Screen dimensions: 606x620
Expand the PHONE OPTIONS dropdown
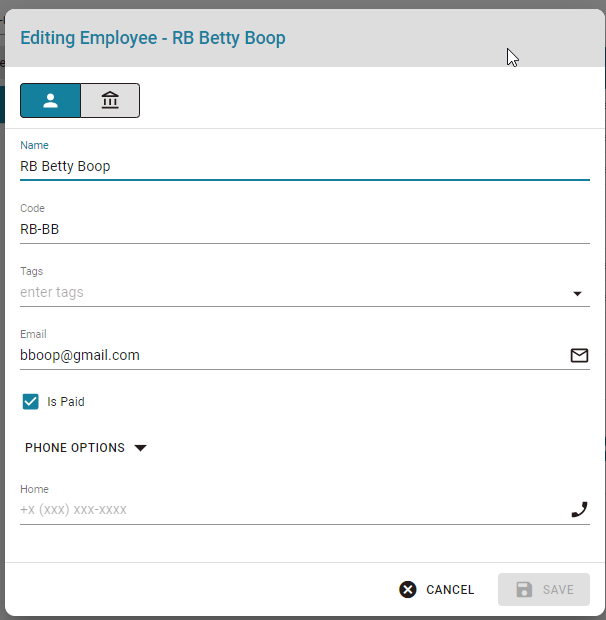(86, 448)
